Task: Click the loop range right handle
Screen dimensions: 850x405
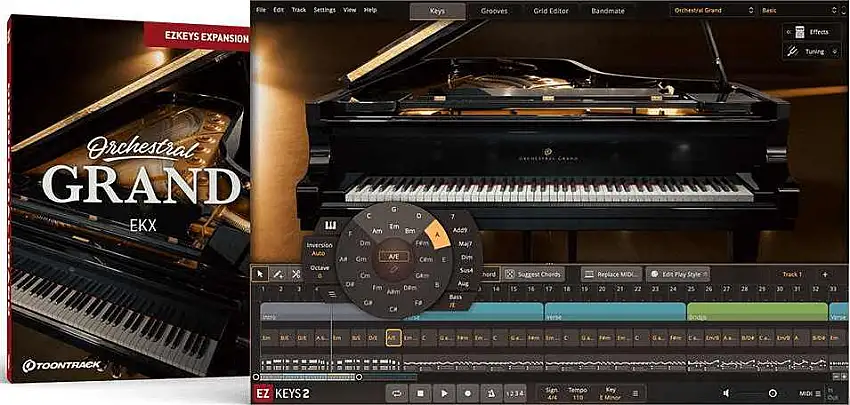Action: point(359,377)
